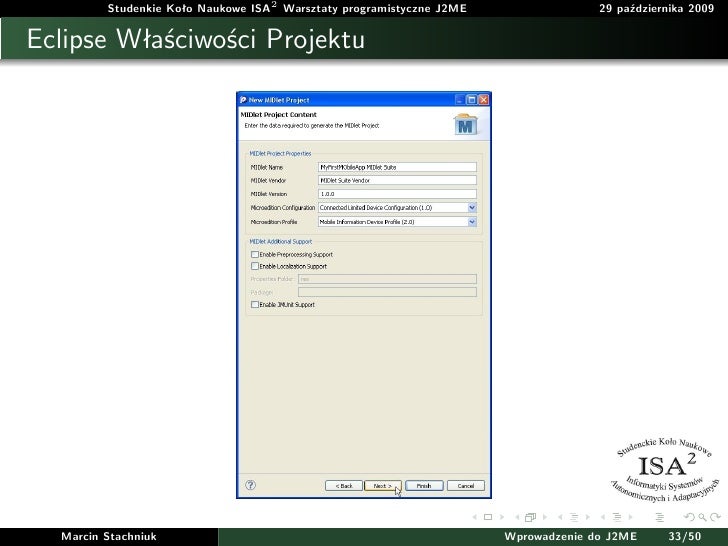Click the slide counter '33/50'
Image resolution: width=728 pixels, height=546 pixels.
pyautogui.click(x=685, y=537)
